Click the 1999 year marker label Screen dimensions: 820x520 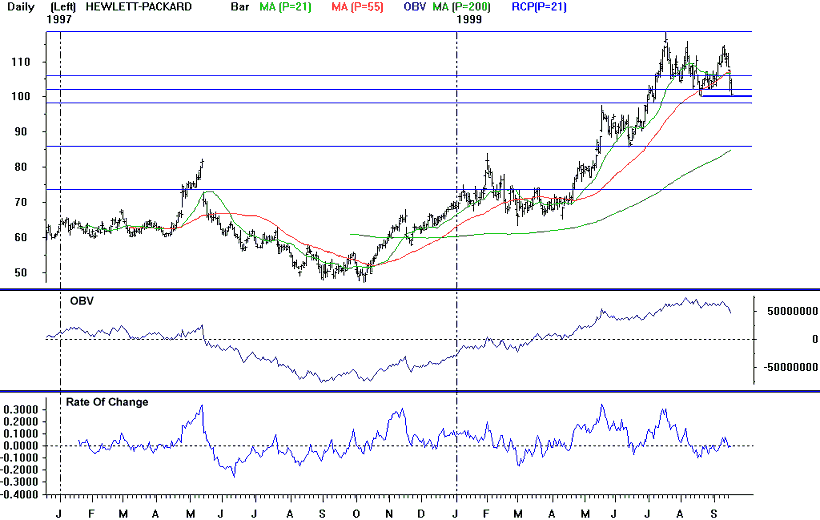pos(469,19)
